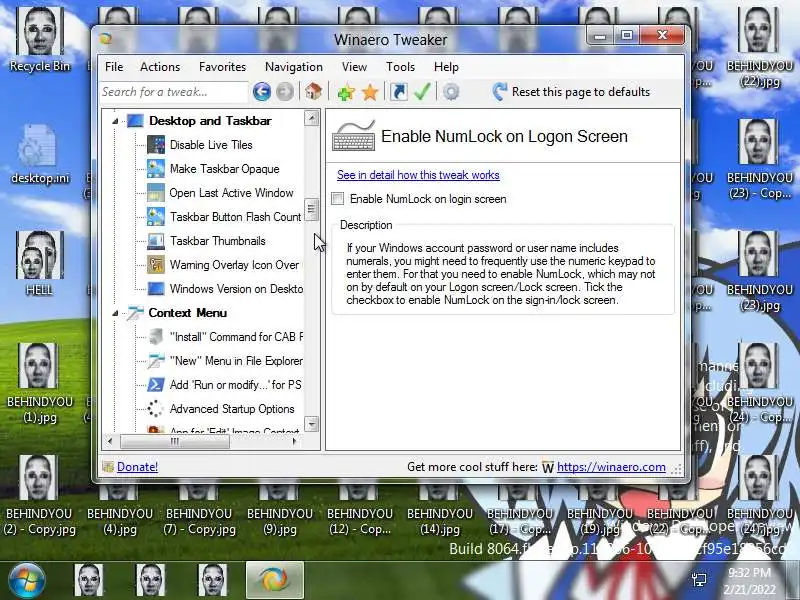Select the 'New' Menu in File Explorer item
Viewport: 800px width, 600px height.
236,361
